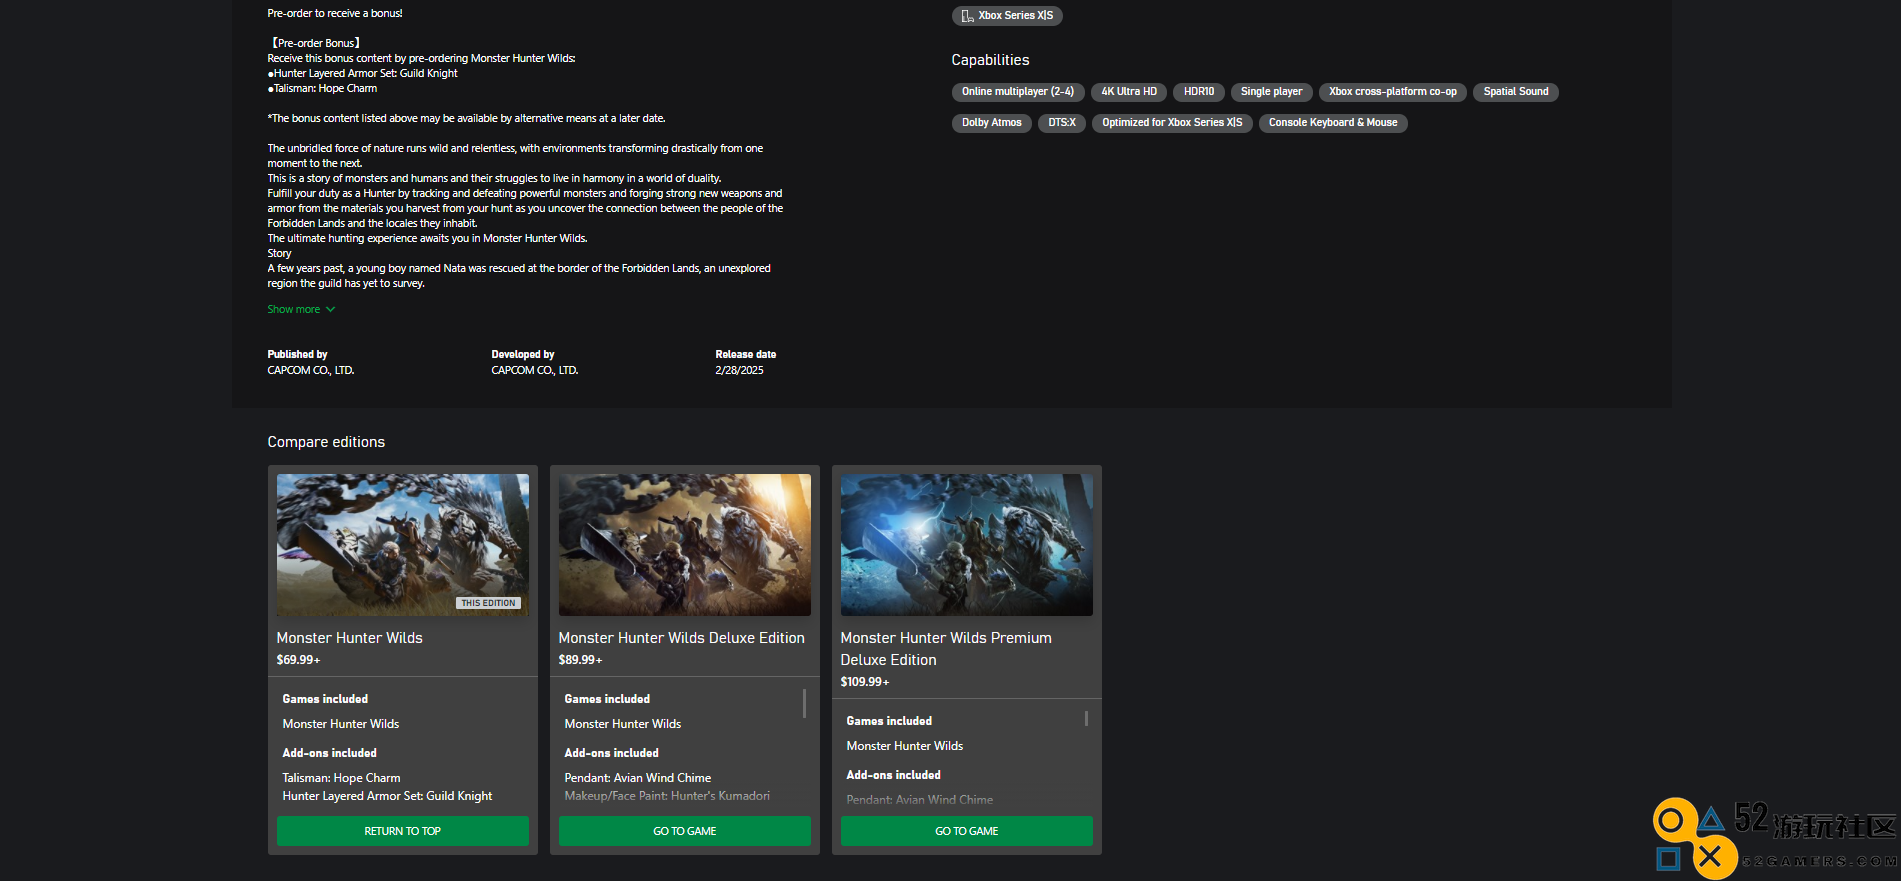Viewport: 1901px width, 881px height.
Task: Click the scrollbar in Premium Deluxe Edition card
Action: click(1086, 718)
